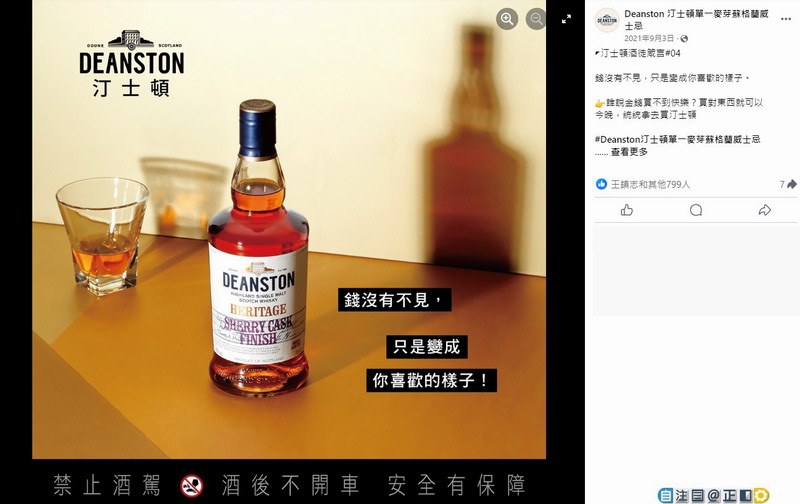Viewport: 800px width, 504px height.
Task: Click the 正 input method icon
Action: (729, 495)
